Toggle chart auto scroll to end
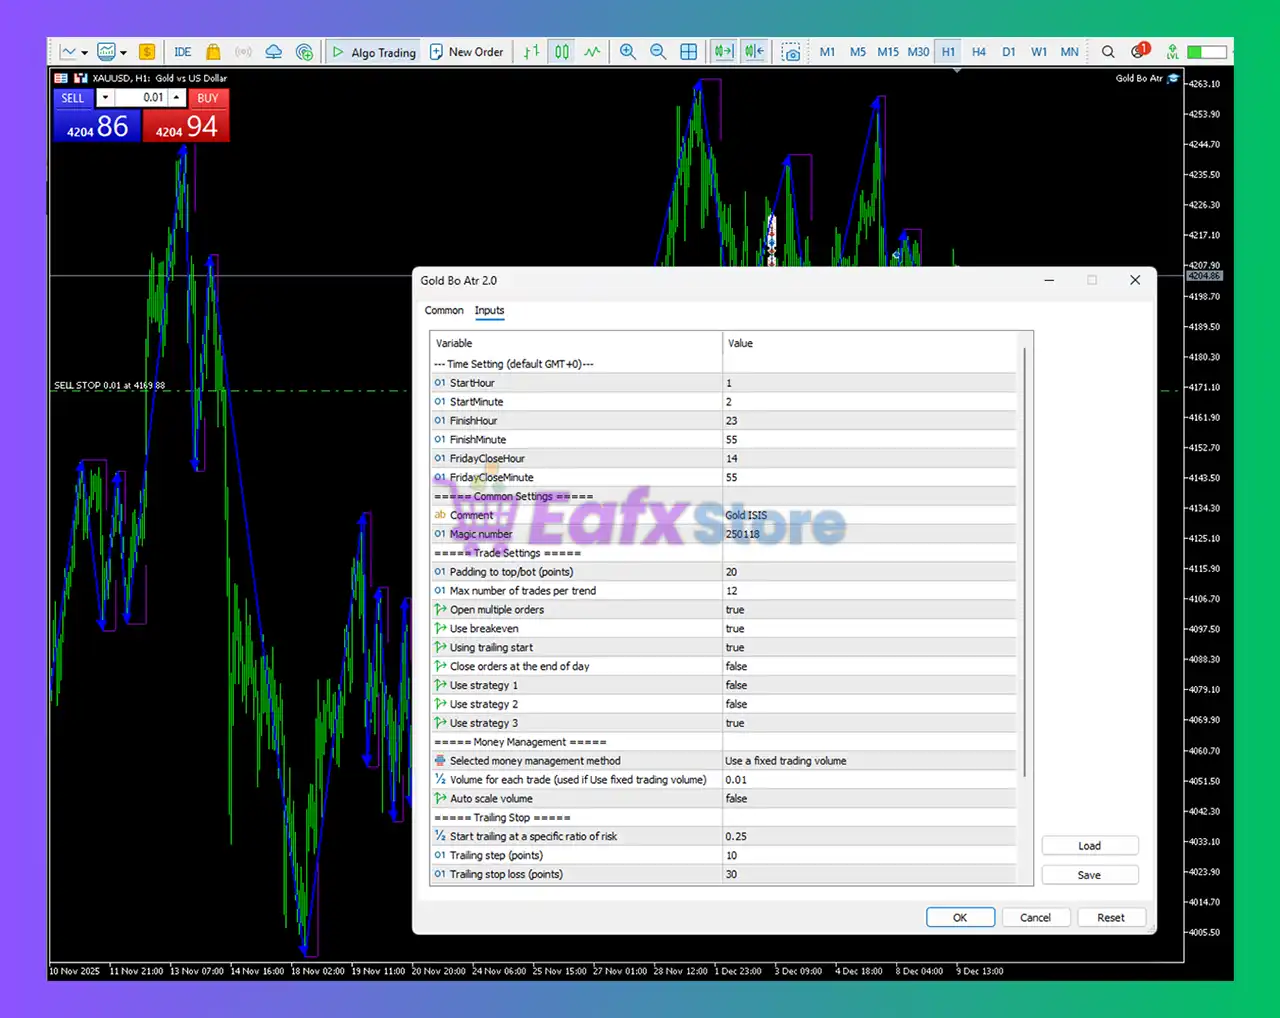This screenshot has width=1280, height=1018. click(x=723, y=52)
